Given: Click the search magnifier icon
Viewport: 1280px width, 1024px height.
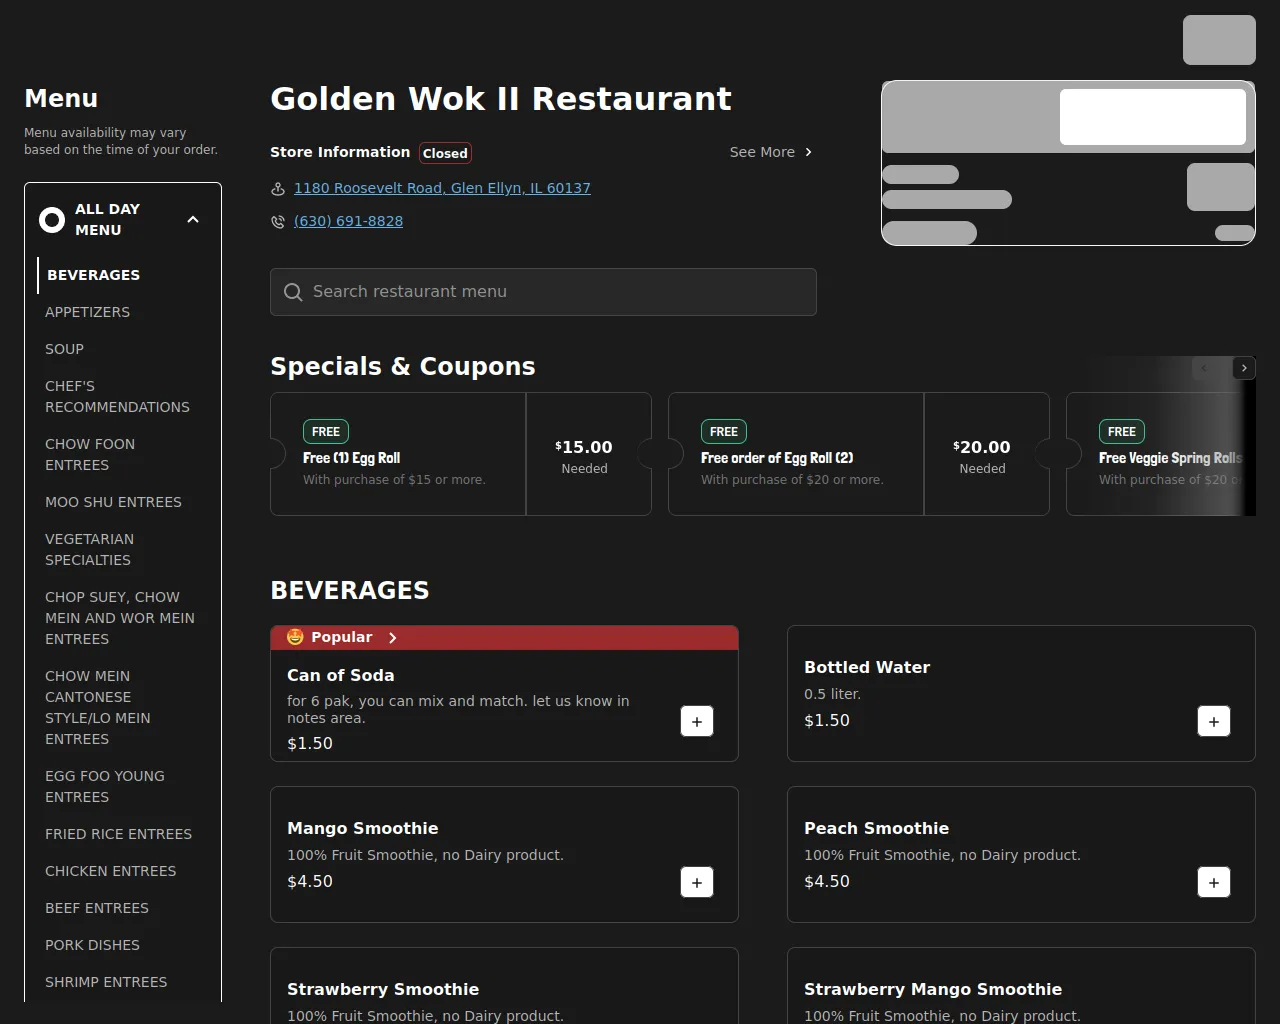Looking at the screenshot, I should (293, 292).
